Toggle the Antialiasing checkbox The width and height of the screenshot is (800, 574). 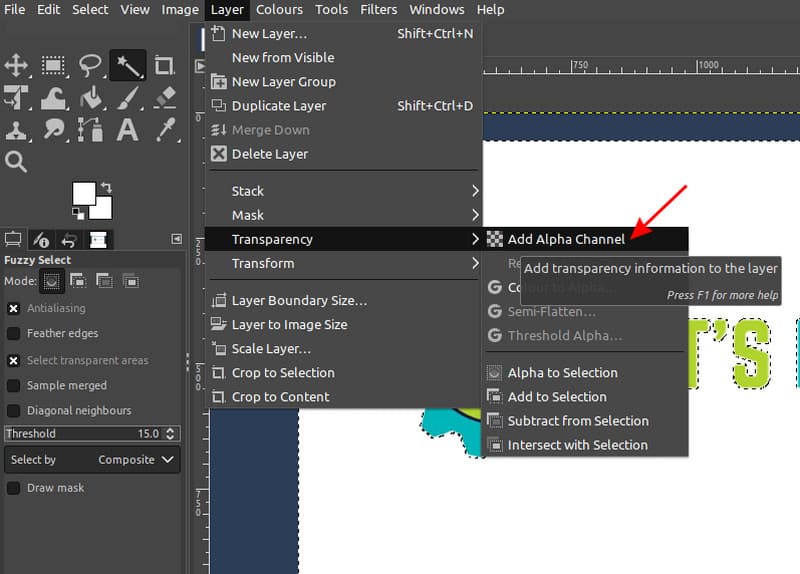click(14, 309)
